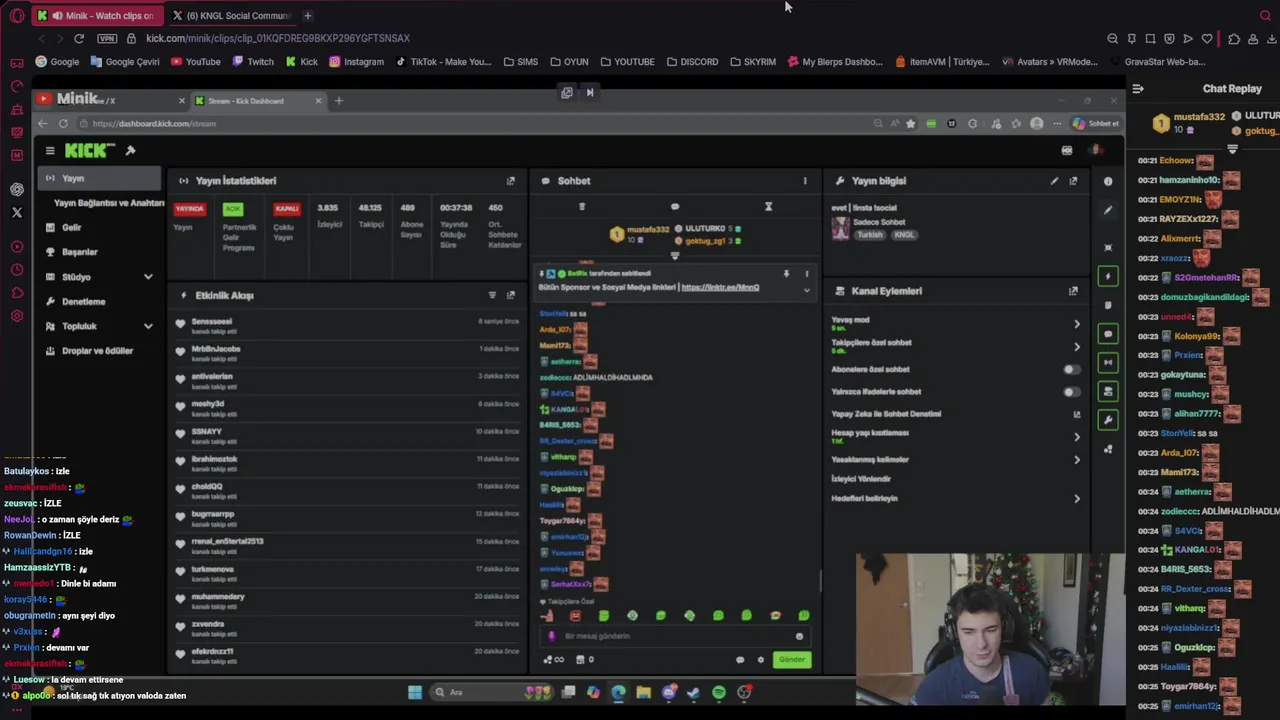Screen dimensions: 1280x720
Task: Open Yayın in dashboard sidebar
Action: point(98,178)
